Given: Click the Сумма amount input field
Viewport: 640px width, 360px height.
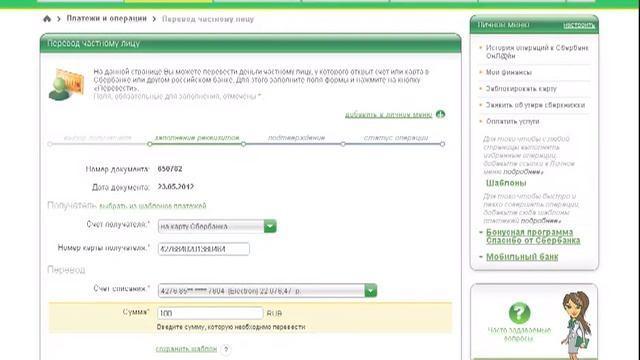Looking at the screenshot, I should pos(210,313).
